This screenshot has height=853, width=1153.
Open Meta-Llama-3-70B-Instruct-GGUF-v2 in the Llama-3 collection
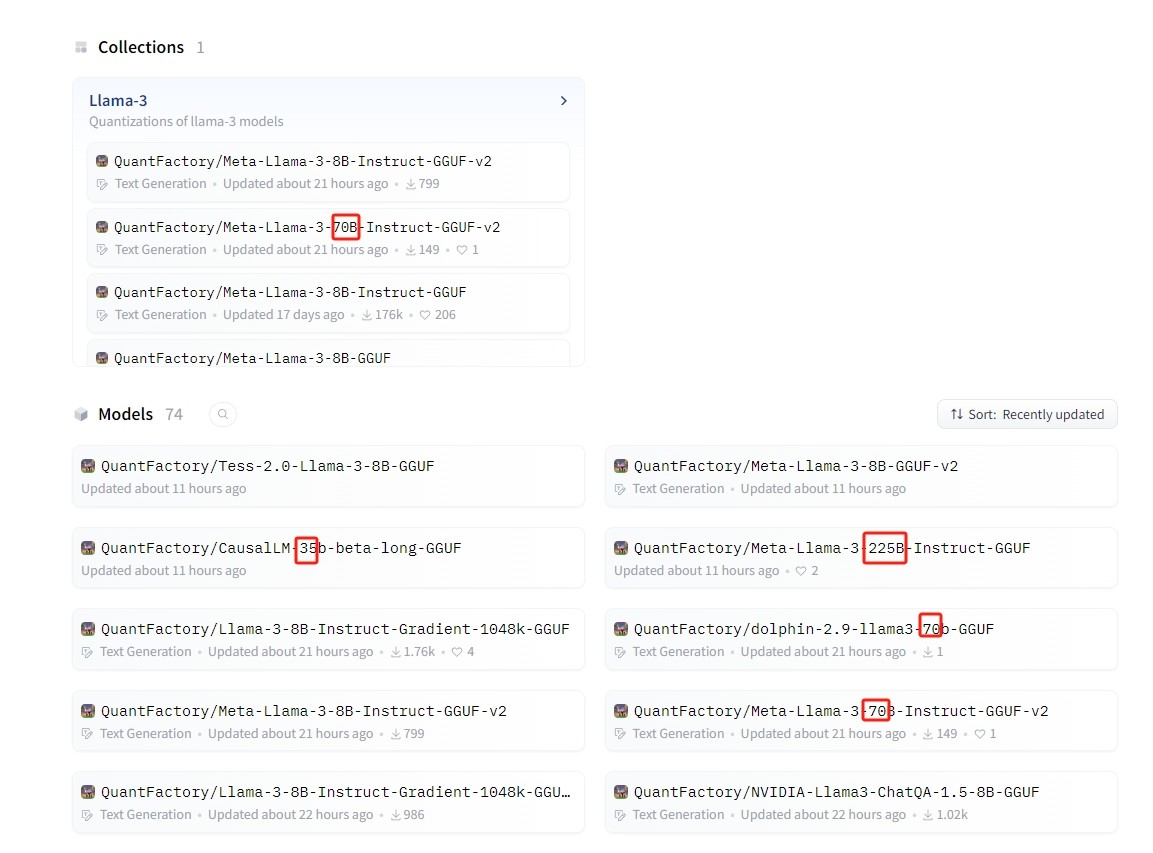(328, 238)
